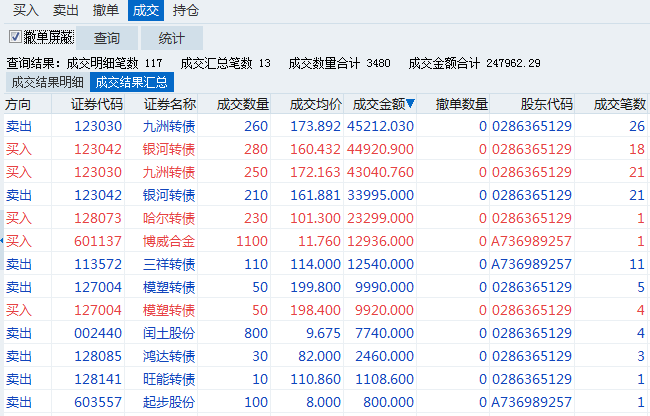Viewport: 650px width, 416px height.
Task: Switch to the 买入 tab
Action: point(26,10)
